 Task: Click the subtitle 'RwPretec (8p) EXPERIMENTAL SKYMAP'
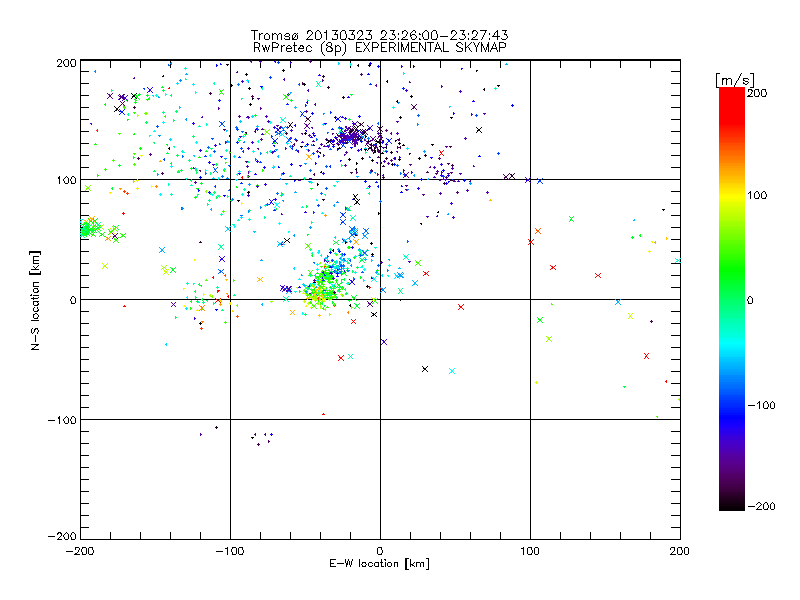pyautogui.click(x=380, y=47)
